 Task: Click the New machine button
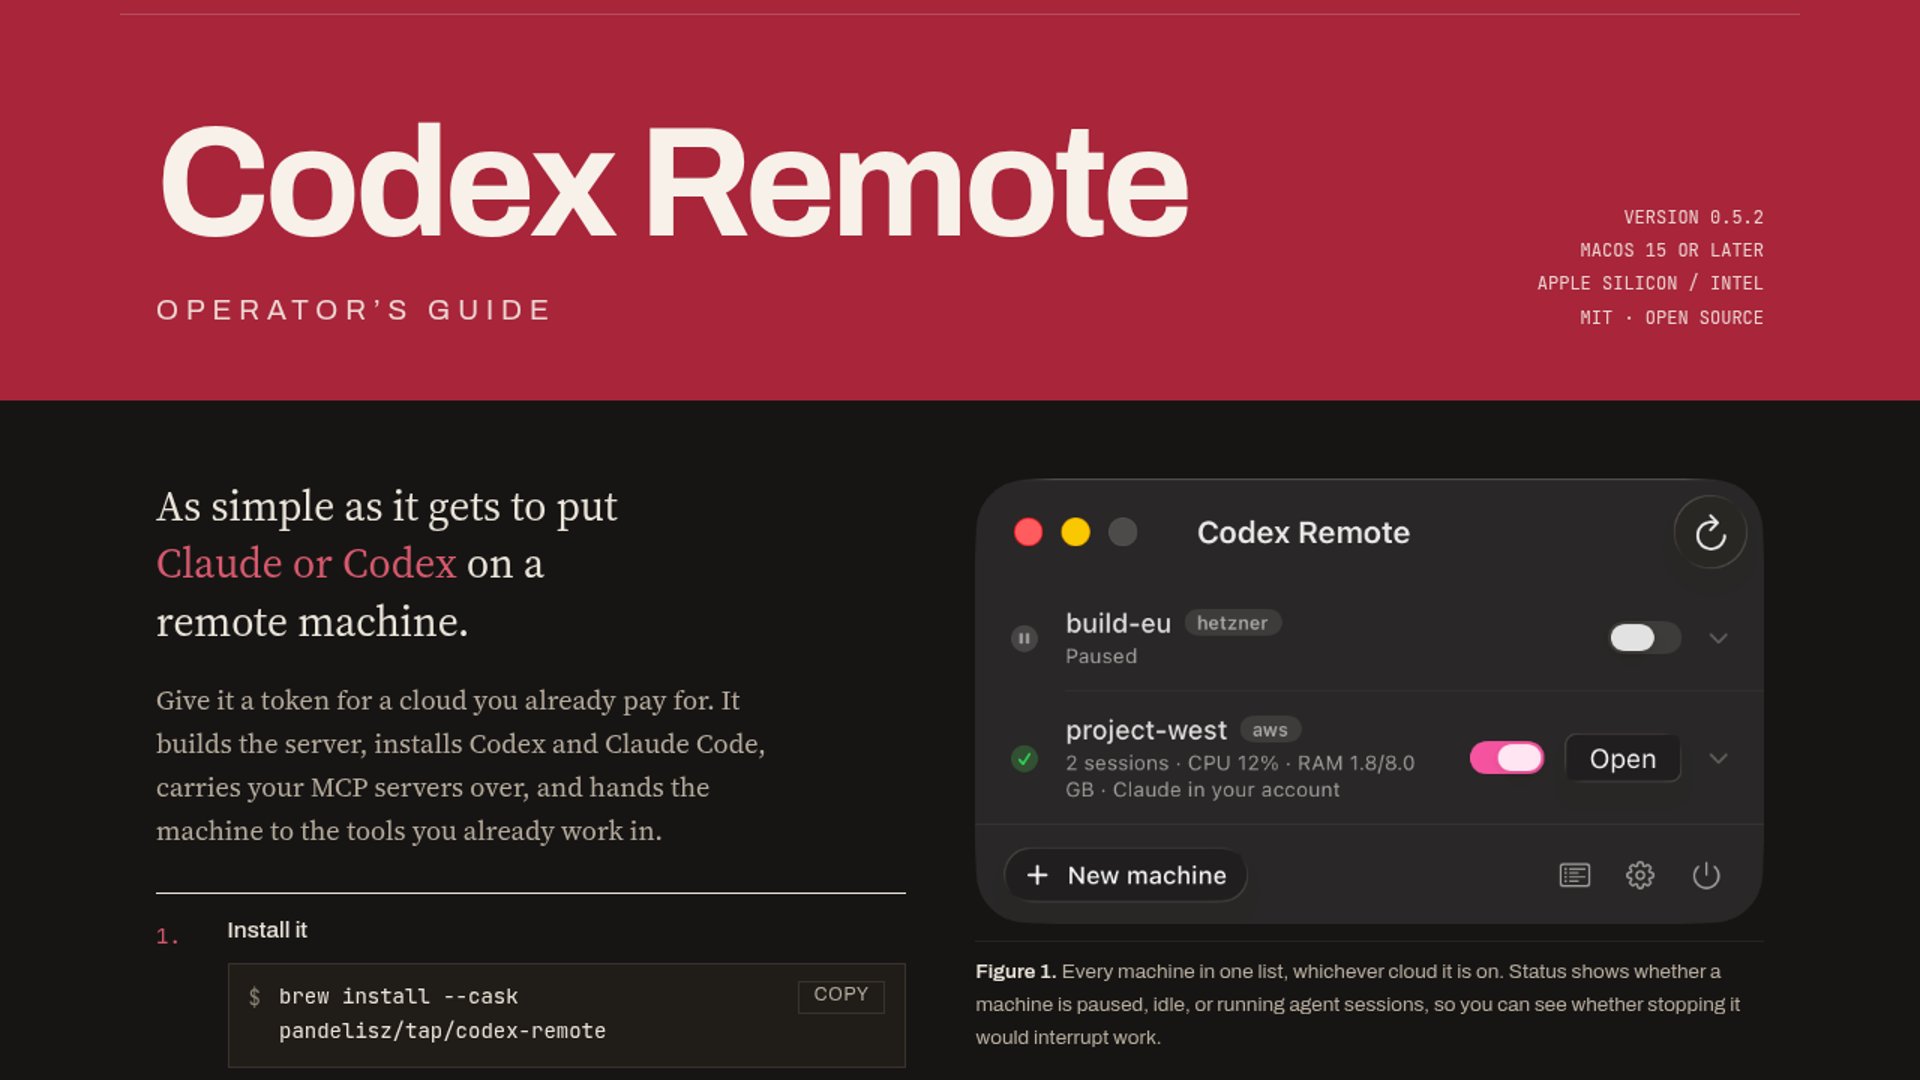(1126, 876)
